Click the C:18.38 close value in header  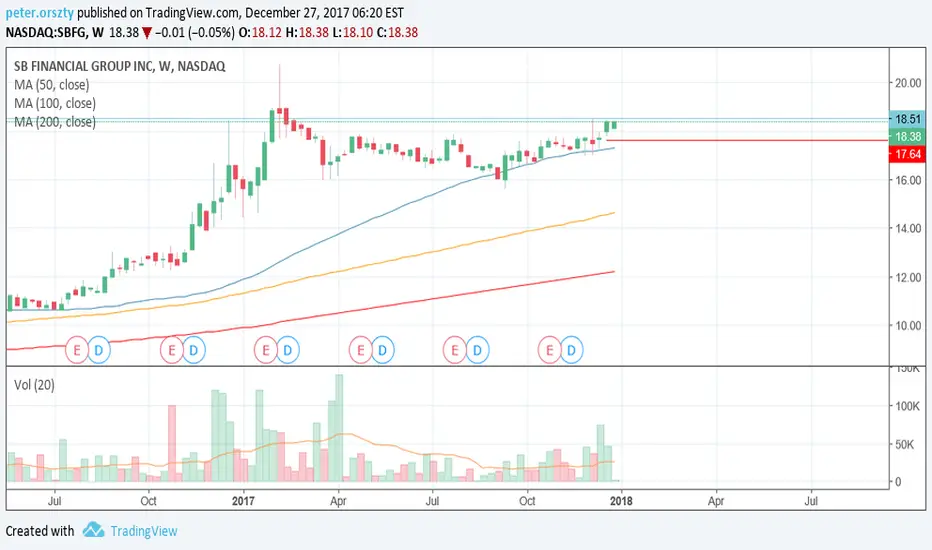[x=396, y=32]
